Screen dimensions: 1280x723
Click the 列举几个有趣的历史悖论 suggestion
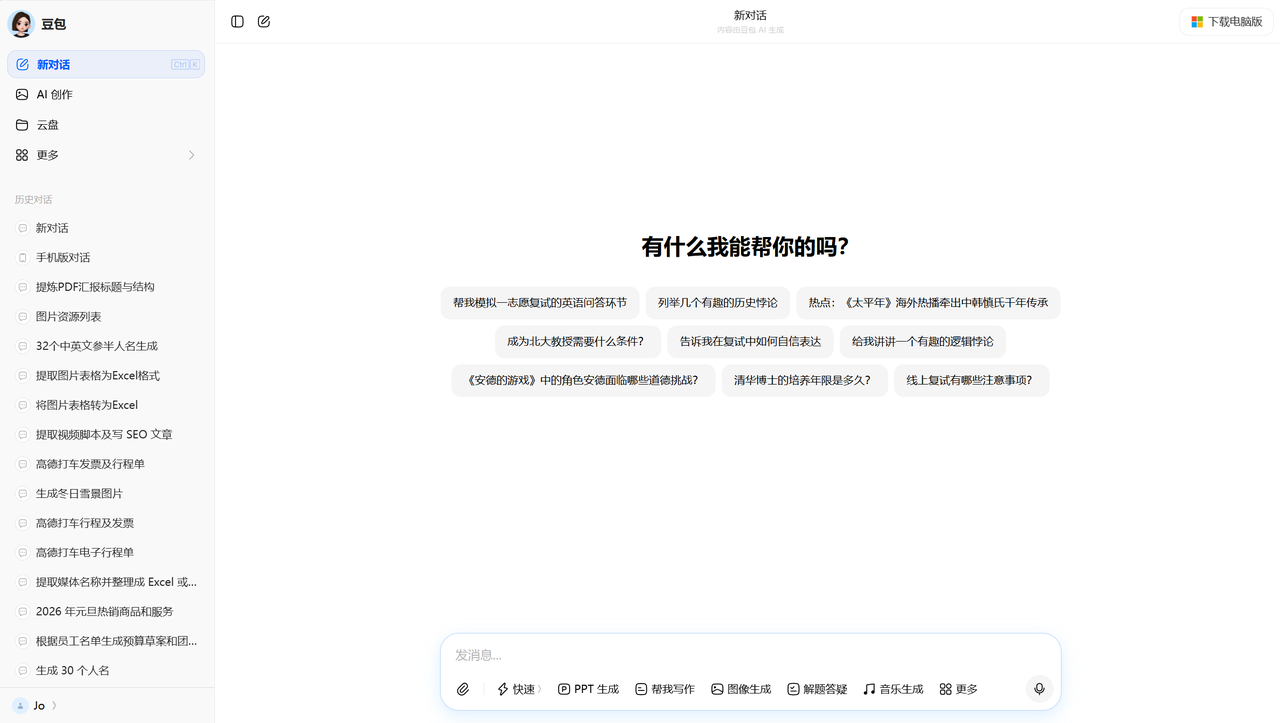(718, 303)
